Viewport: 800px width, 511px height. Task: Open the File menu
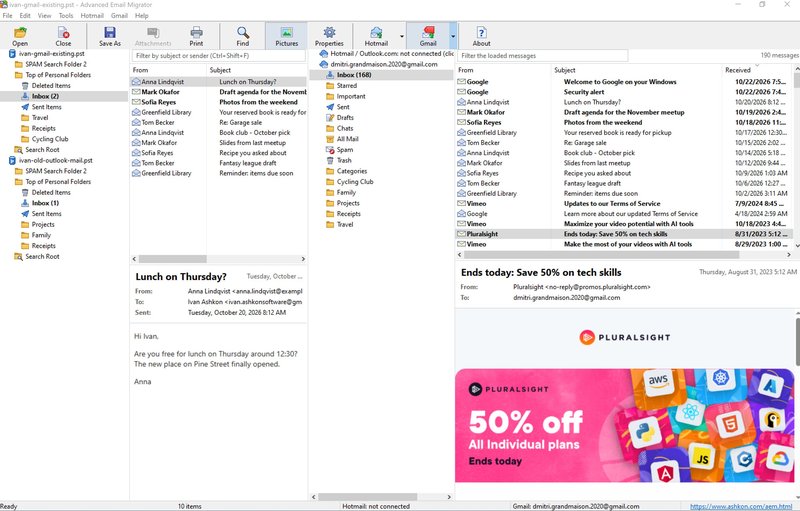point(8,16)
